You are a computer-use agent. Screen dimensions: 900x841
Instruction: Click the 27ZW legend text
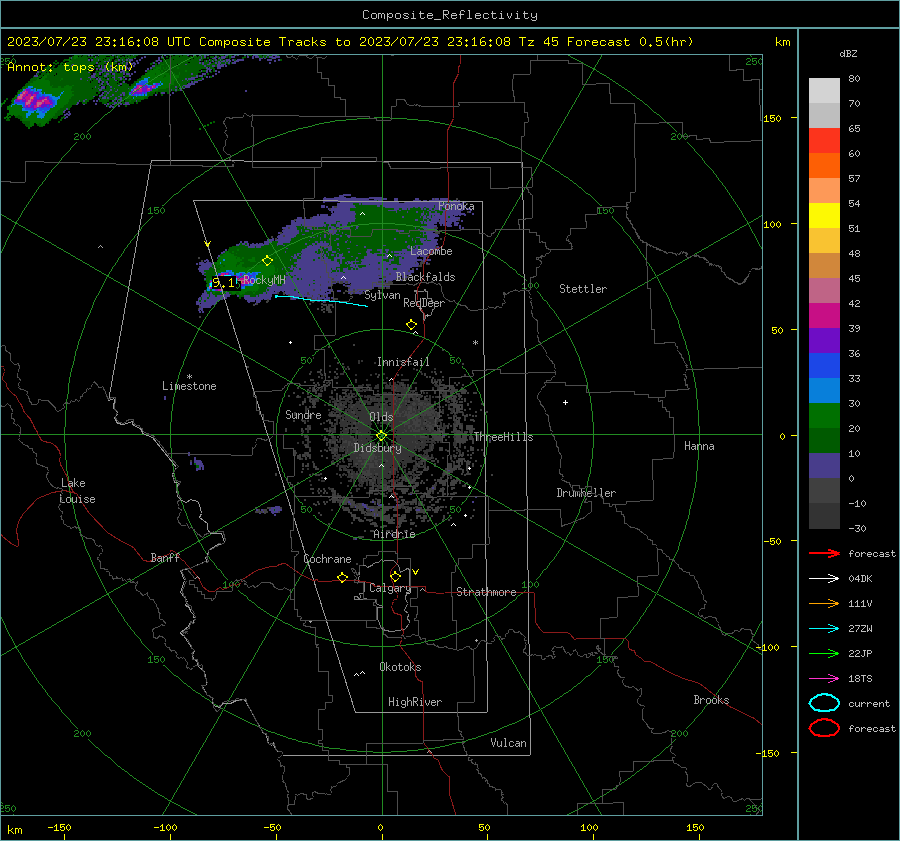pyautogui.click(x=860, y=629)
